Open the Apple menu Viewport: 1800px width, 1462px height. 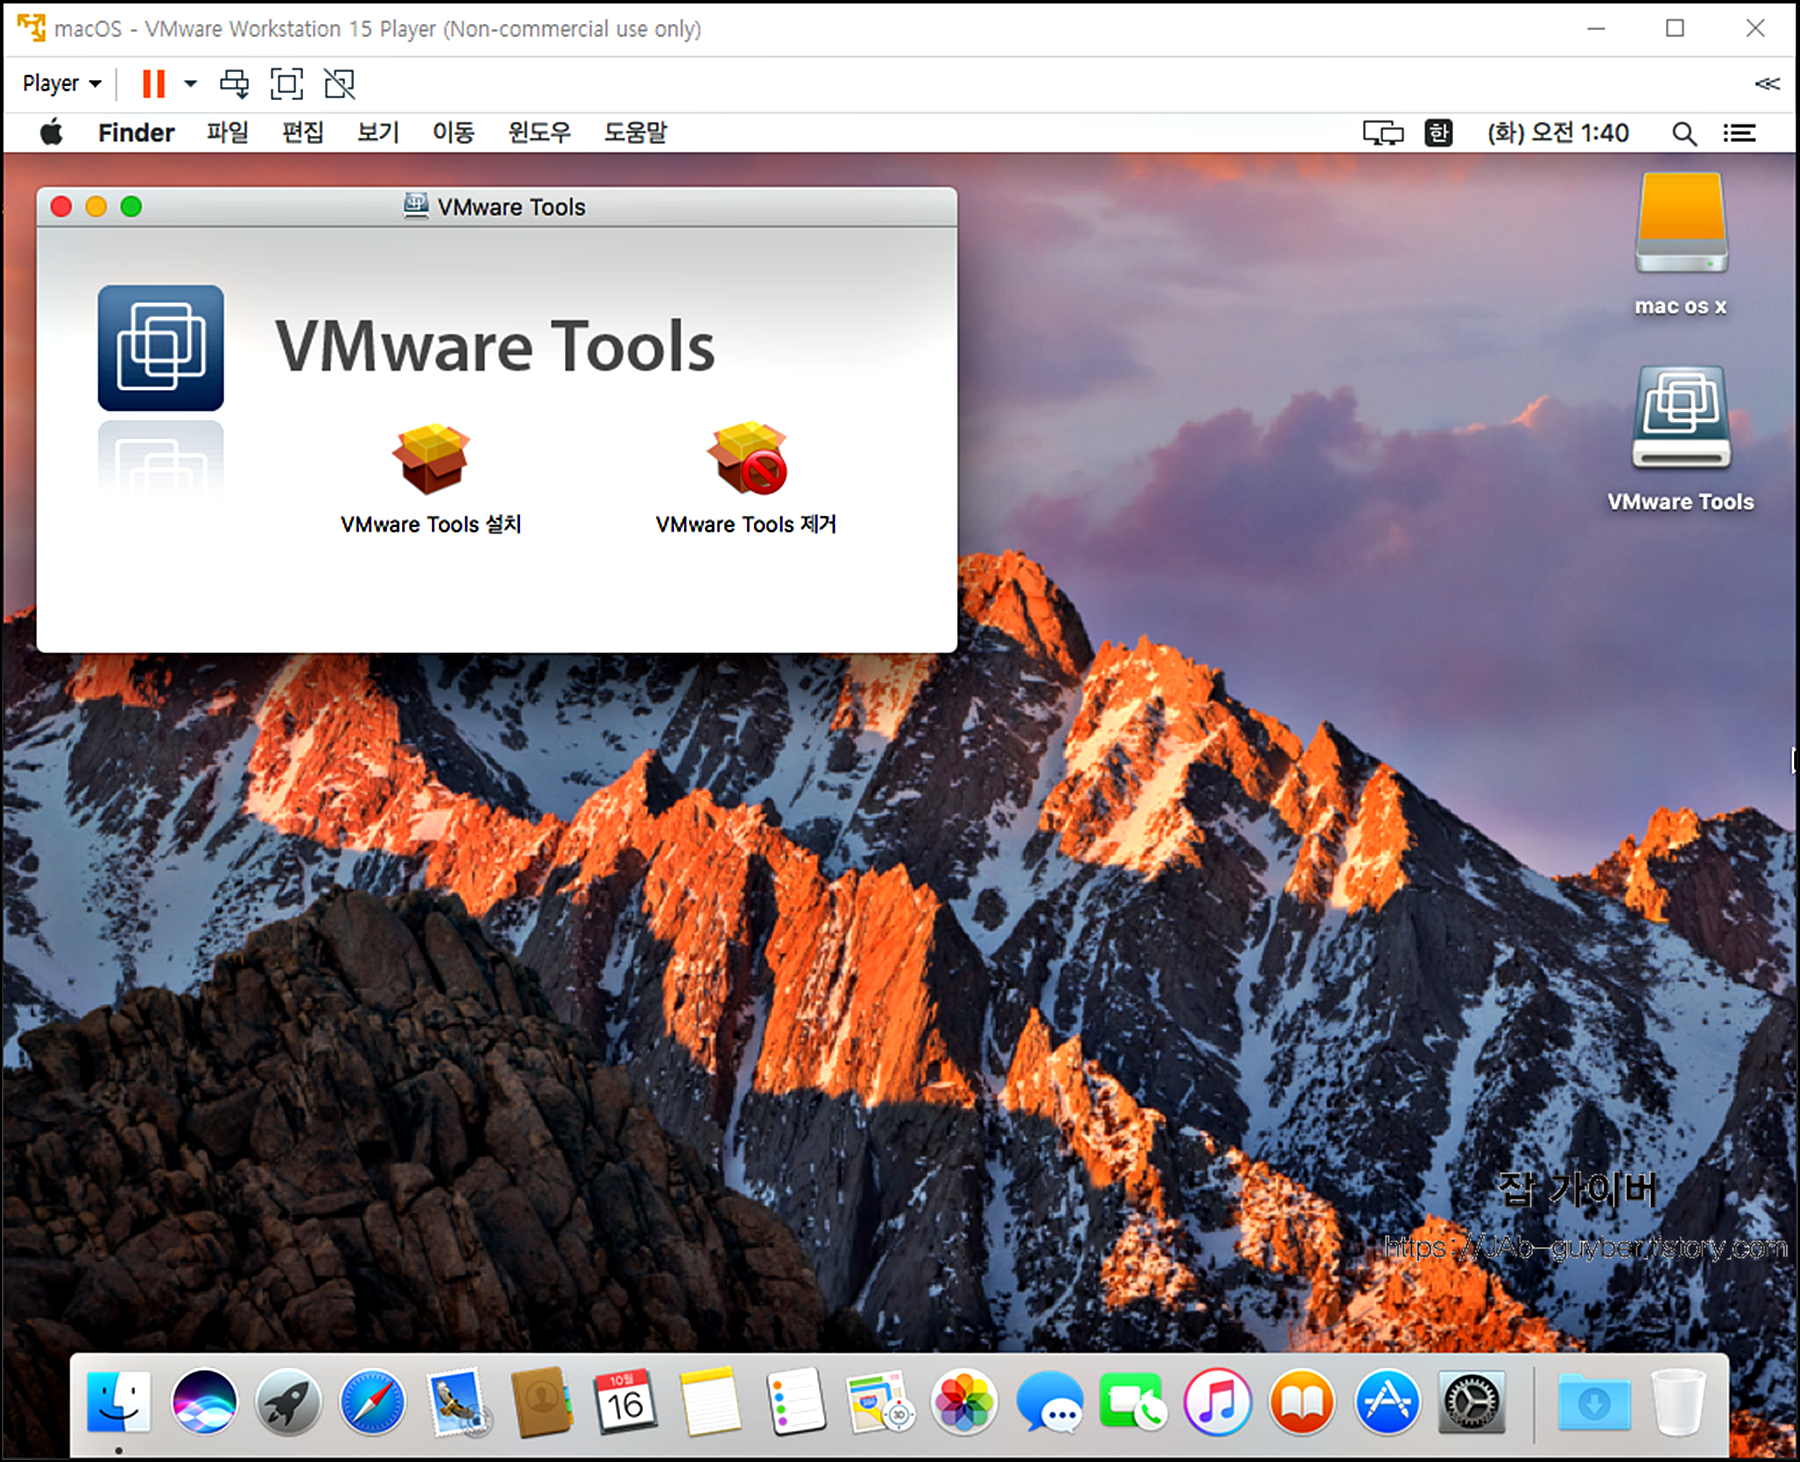click(51, 132)
